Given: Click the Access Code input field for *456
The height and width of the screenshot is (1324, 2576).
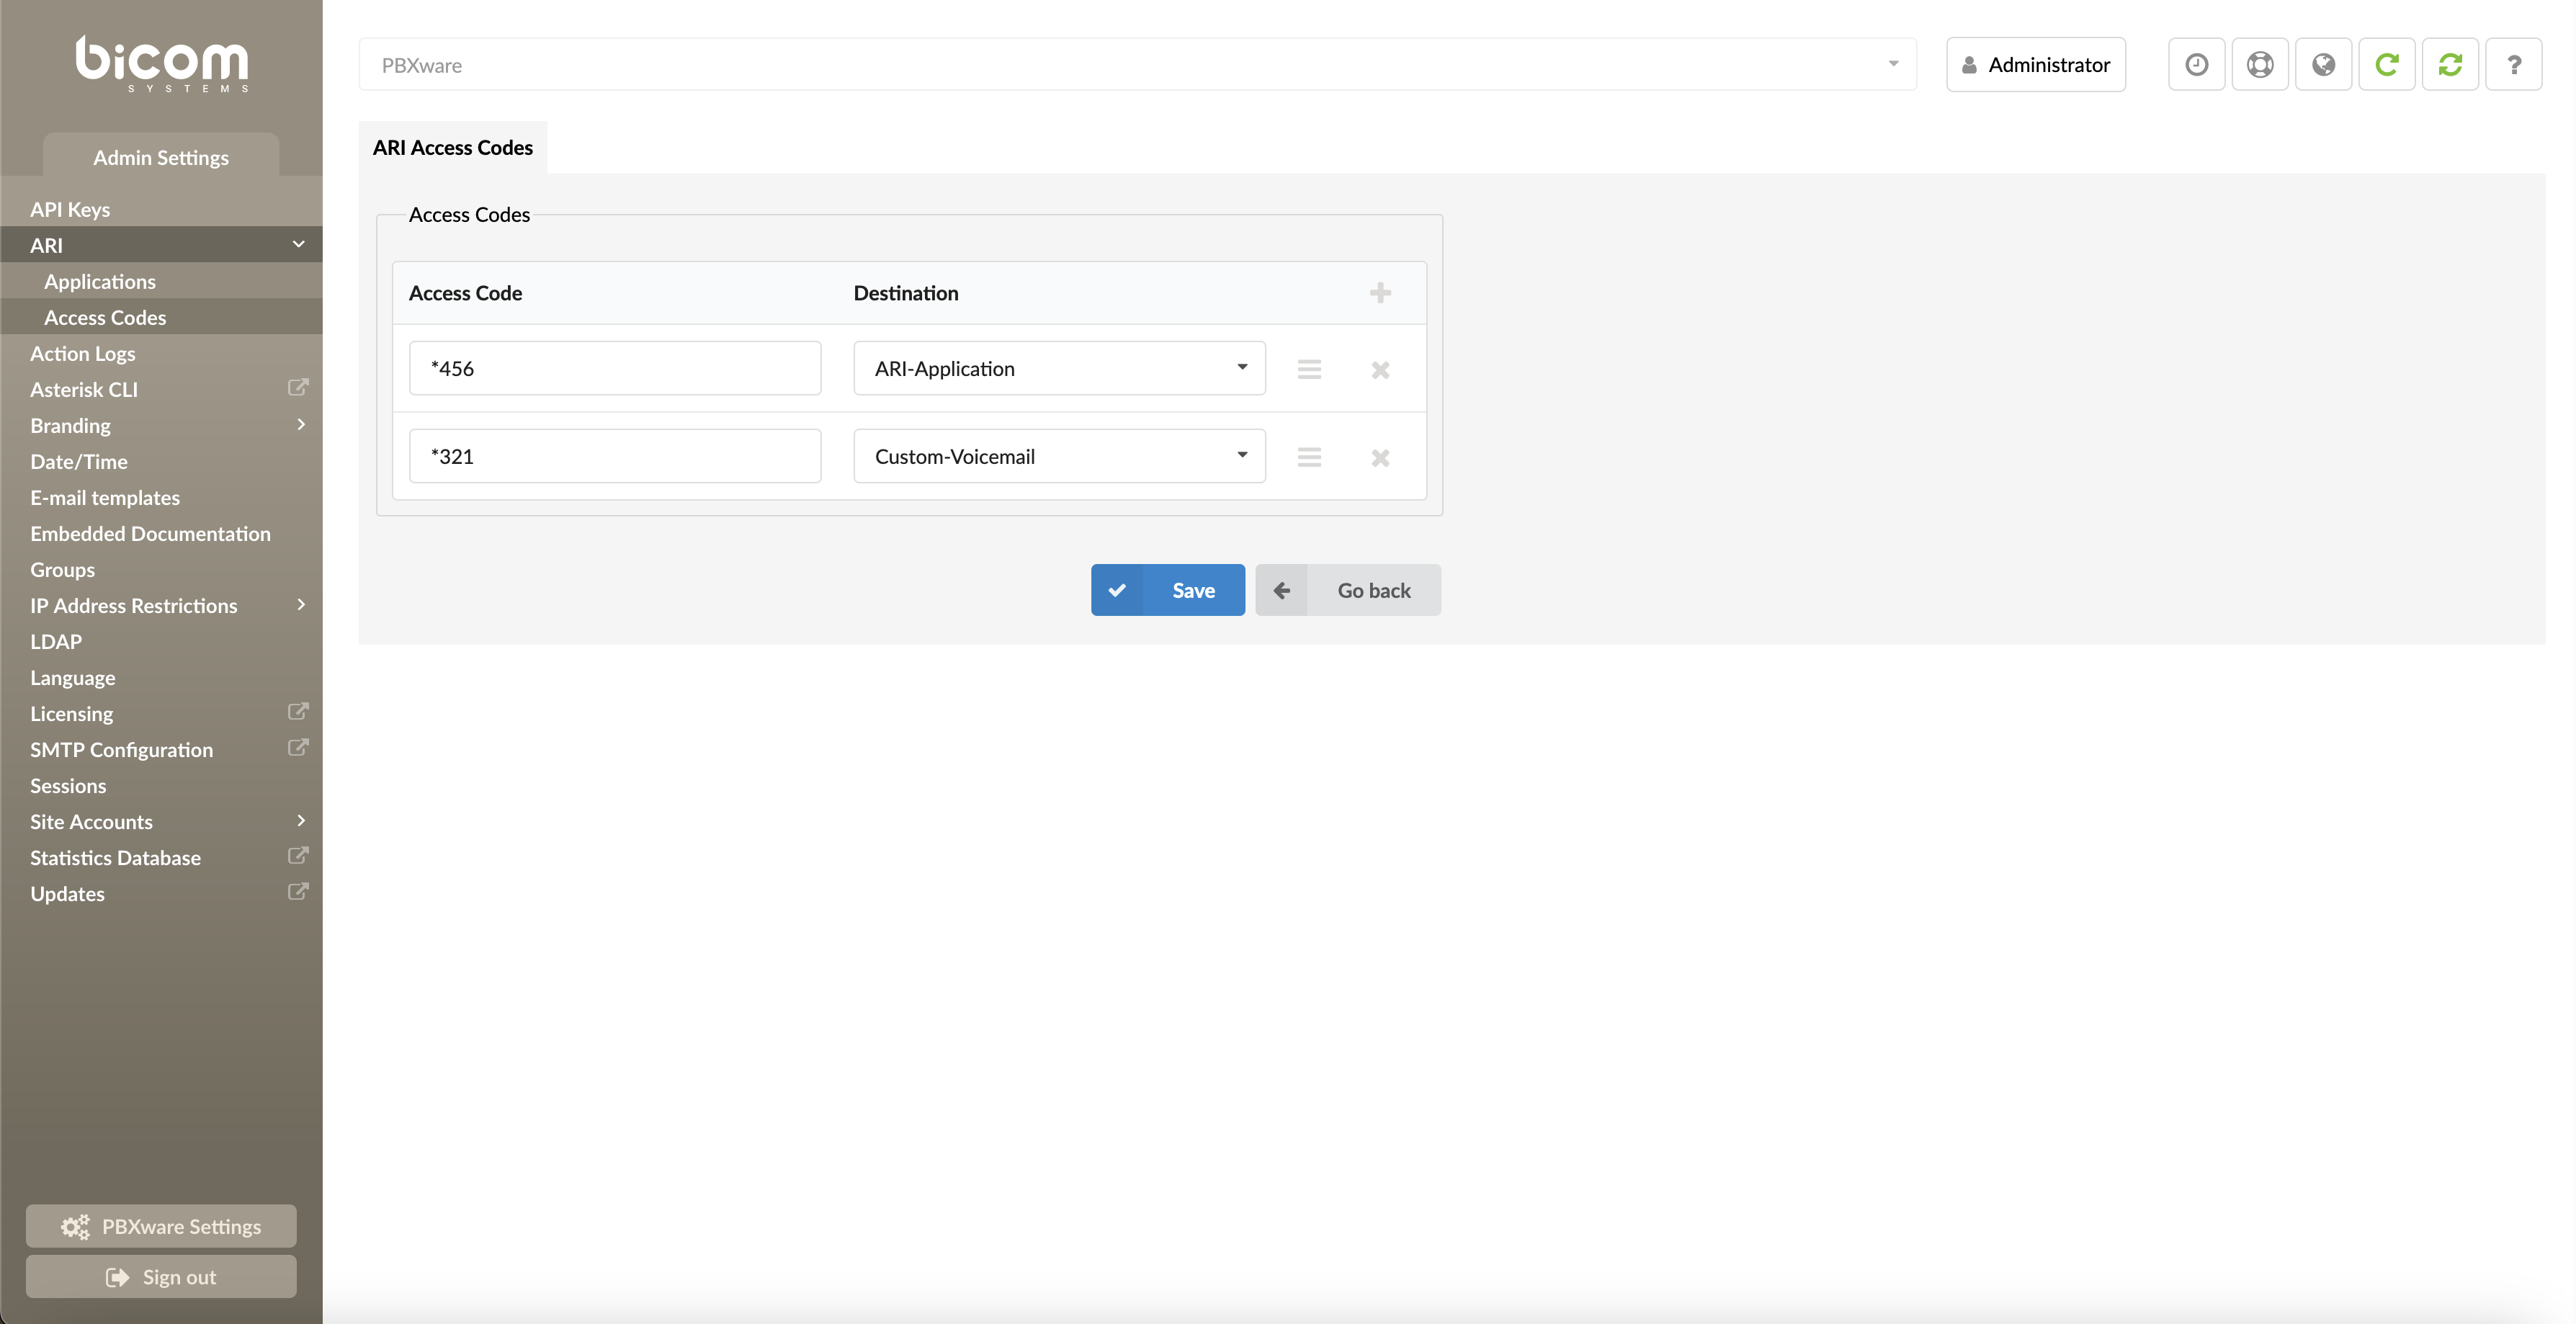Looking at the screenshot, I should [x=614, y=368].
